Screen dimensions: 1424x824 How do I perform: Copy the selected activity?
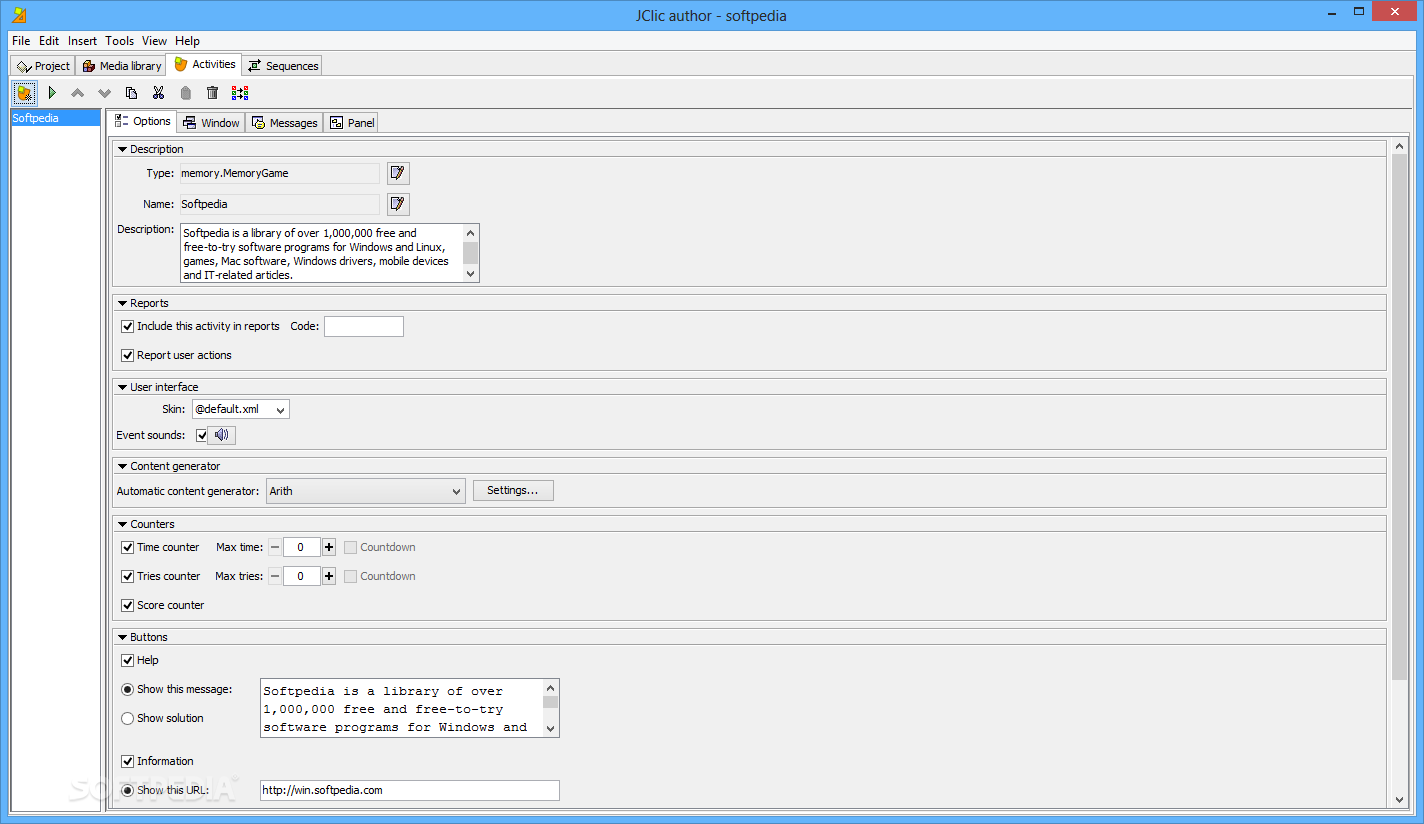[131, 93]
